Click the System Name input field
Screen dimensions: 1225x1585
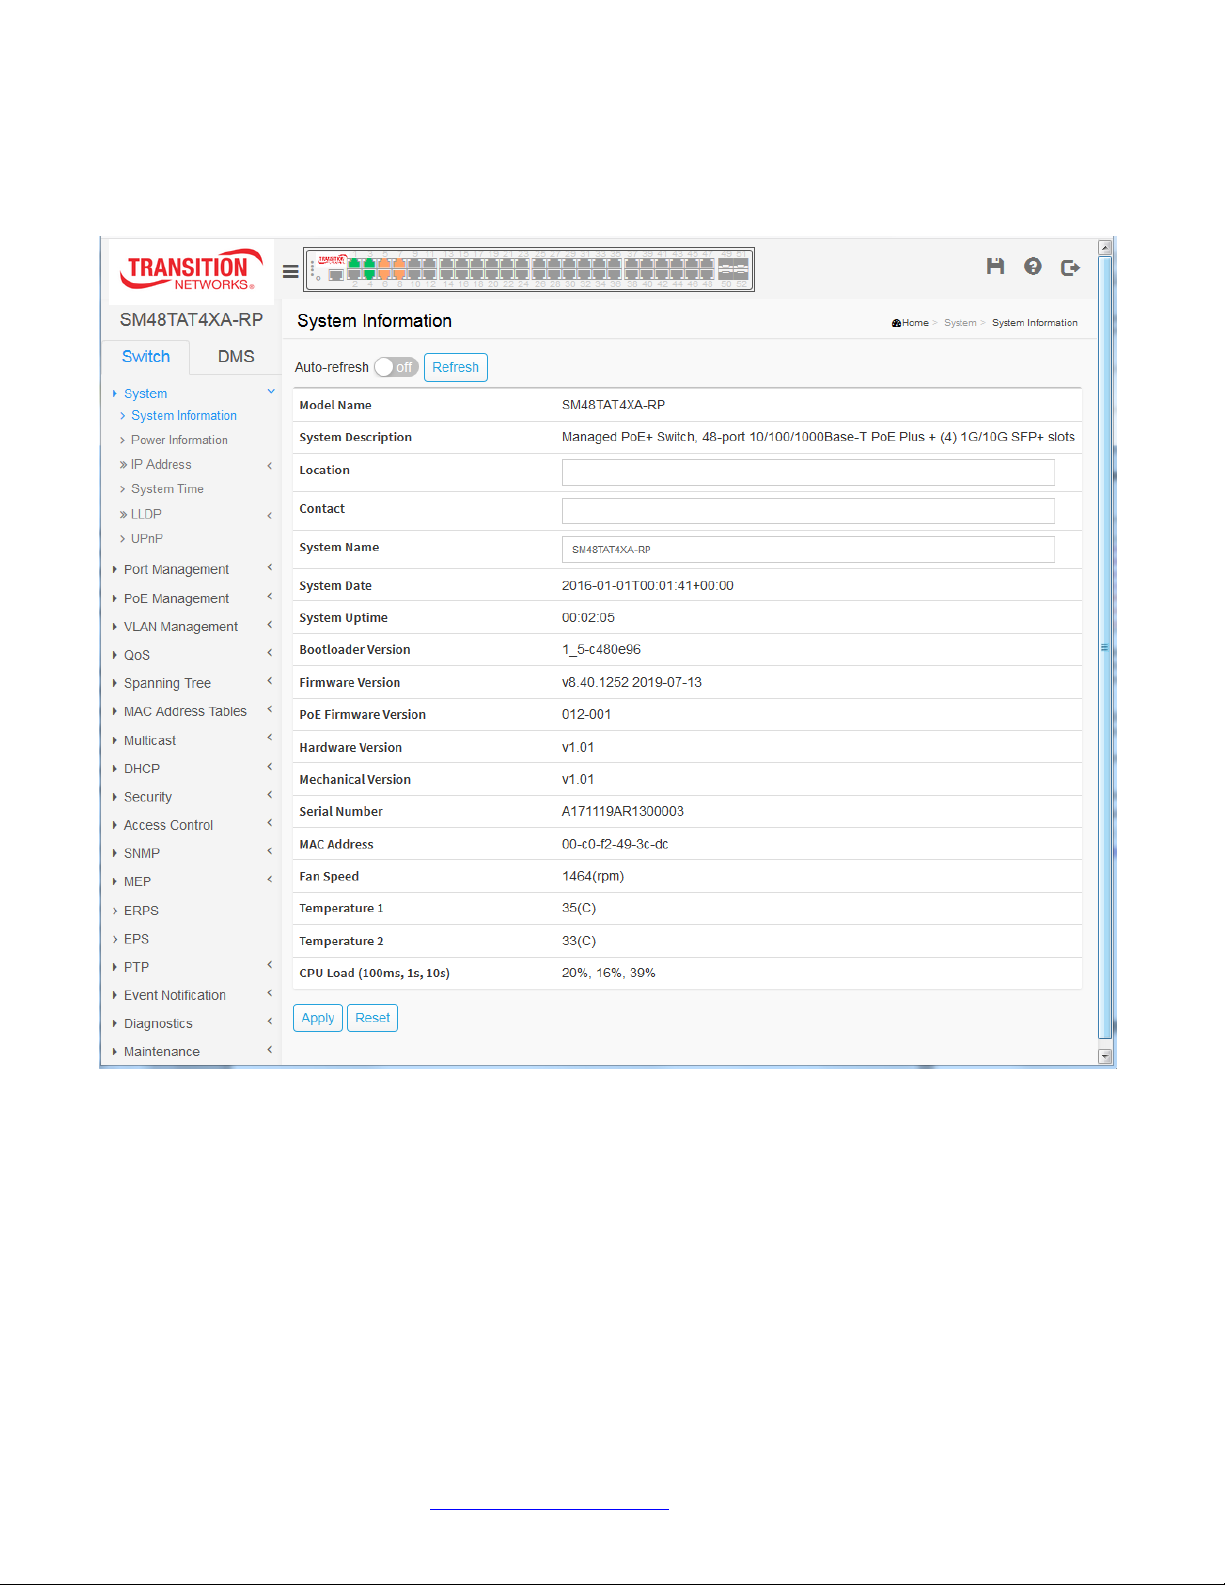tap(808, 549)
